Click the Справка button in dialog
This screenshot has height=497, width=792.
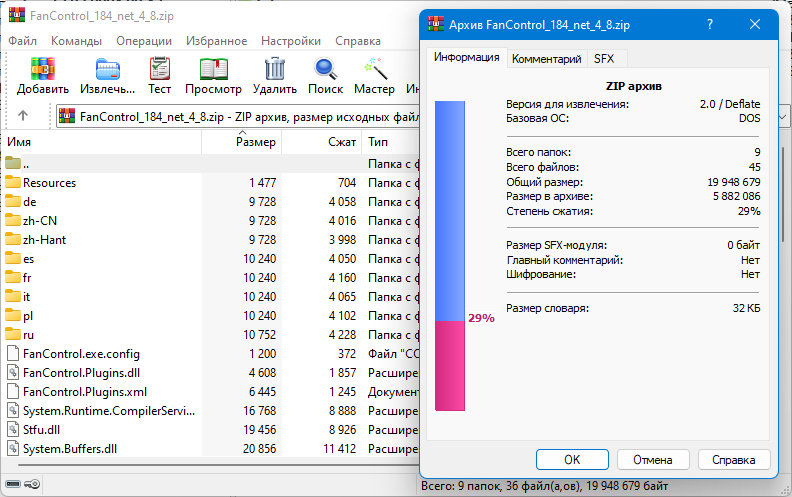pos(734,460)
